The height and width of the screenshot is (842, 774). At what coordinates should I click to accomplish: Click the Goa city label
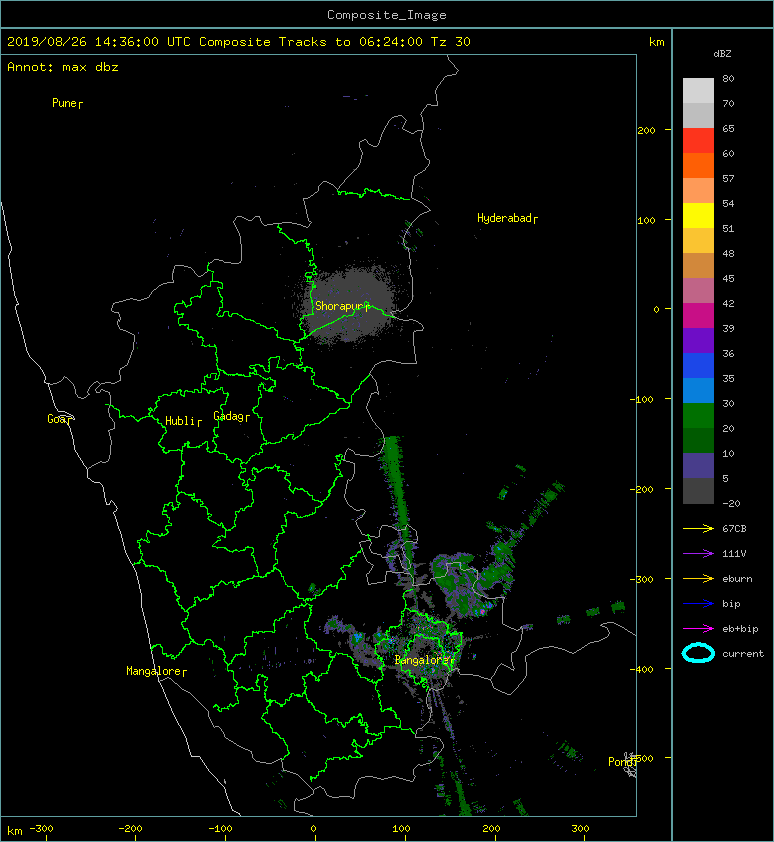click(x=56, y=419)
